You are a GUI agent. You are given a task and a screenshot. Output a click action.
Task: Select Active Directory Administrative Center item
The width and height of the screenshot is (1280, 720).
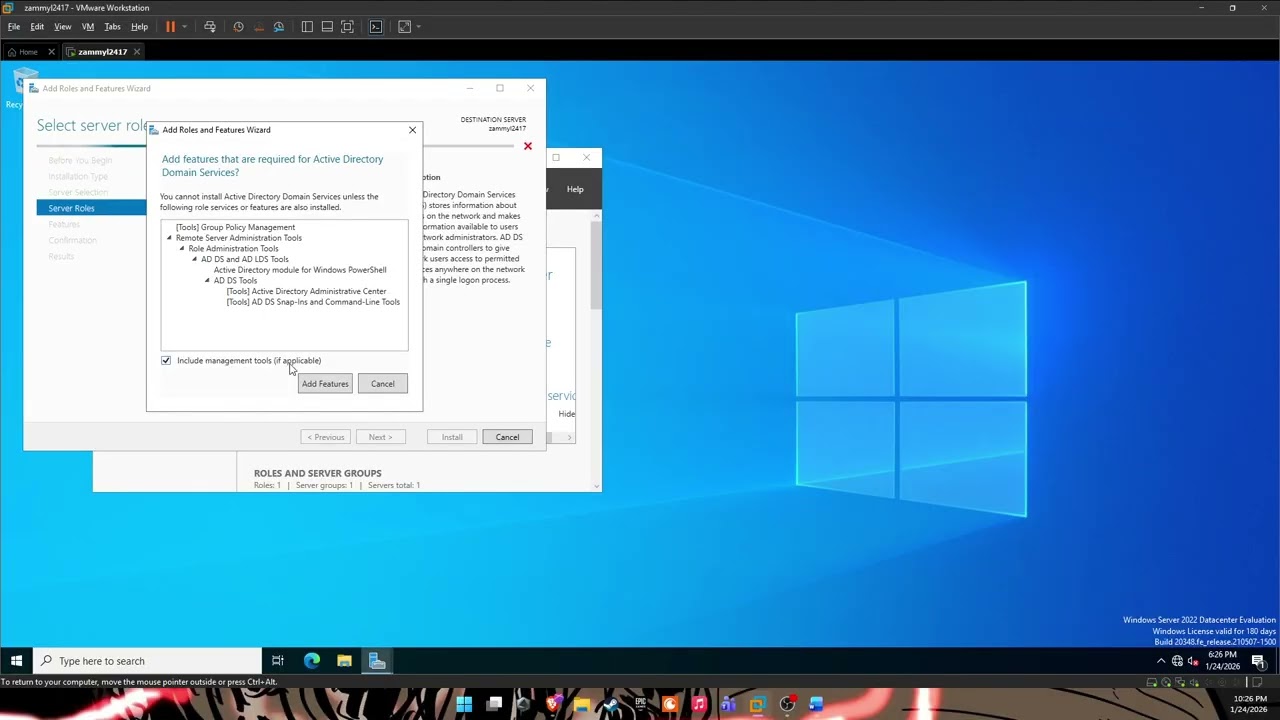pos(306,291)
